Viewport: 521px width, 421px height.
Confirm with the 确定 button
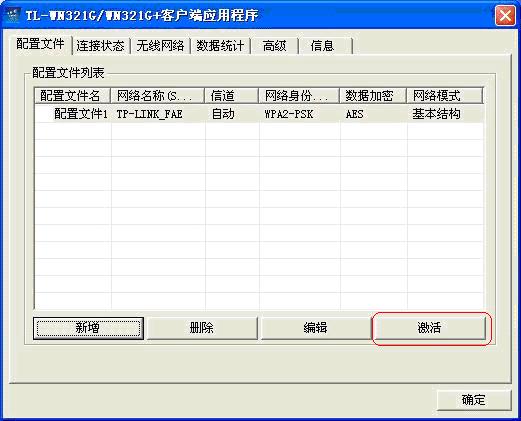pos(474,400)
